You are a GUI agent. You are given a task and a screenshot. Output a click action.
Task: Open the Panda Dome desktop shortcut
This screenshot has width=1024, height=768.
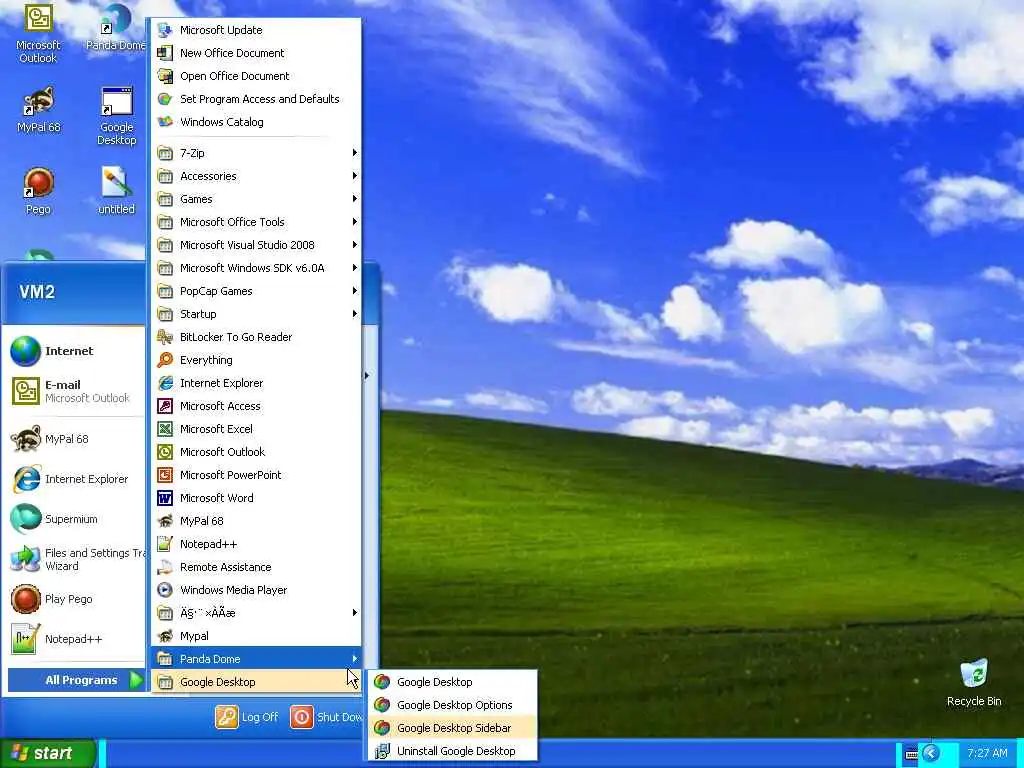(116, 27)
